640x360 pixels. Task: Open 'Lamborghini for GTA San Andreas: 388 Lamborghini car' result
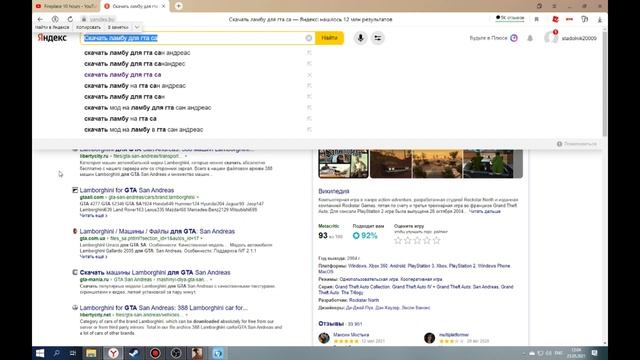(164, 308)
